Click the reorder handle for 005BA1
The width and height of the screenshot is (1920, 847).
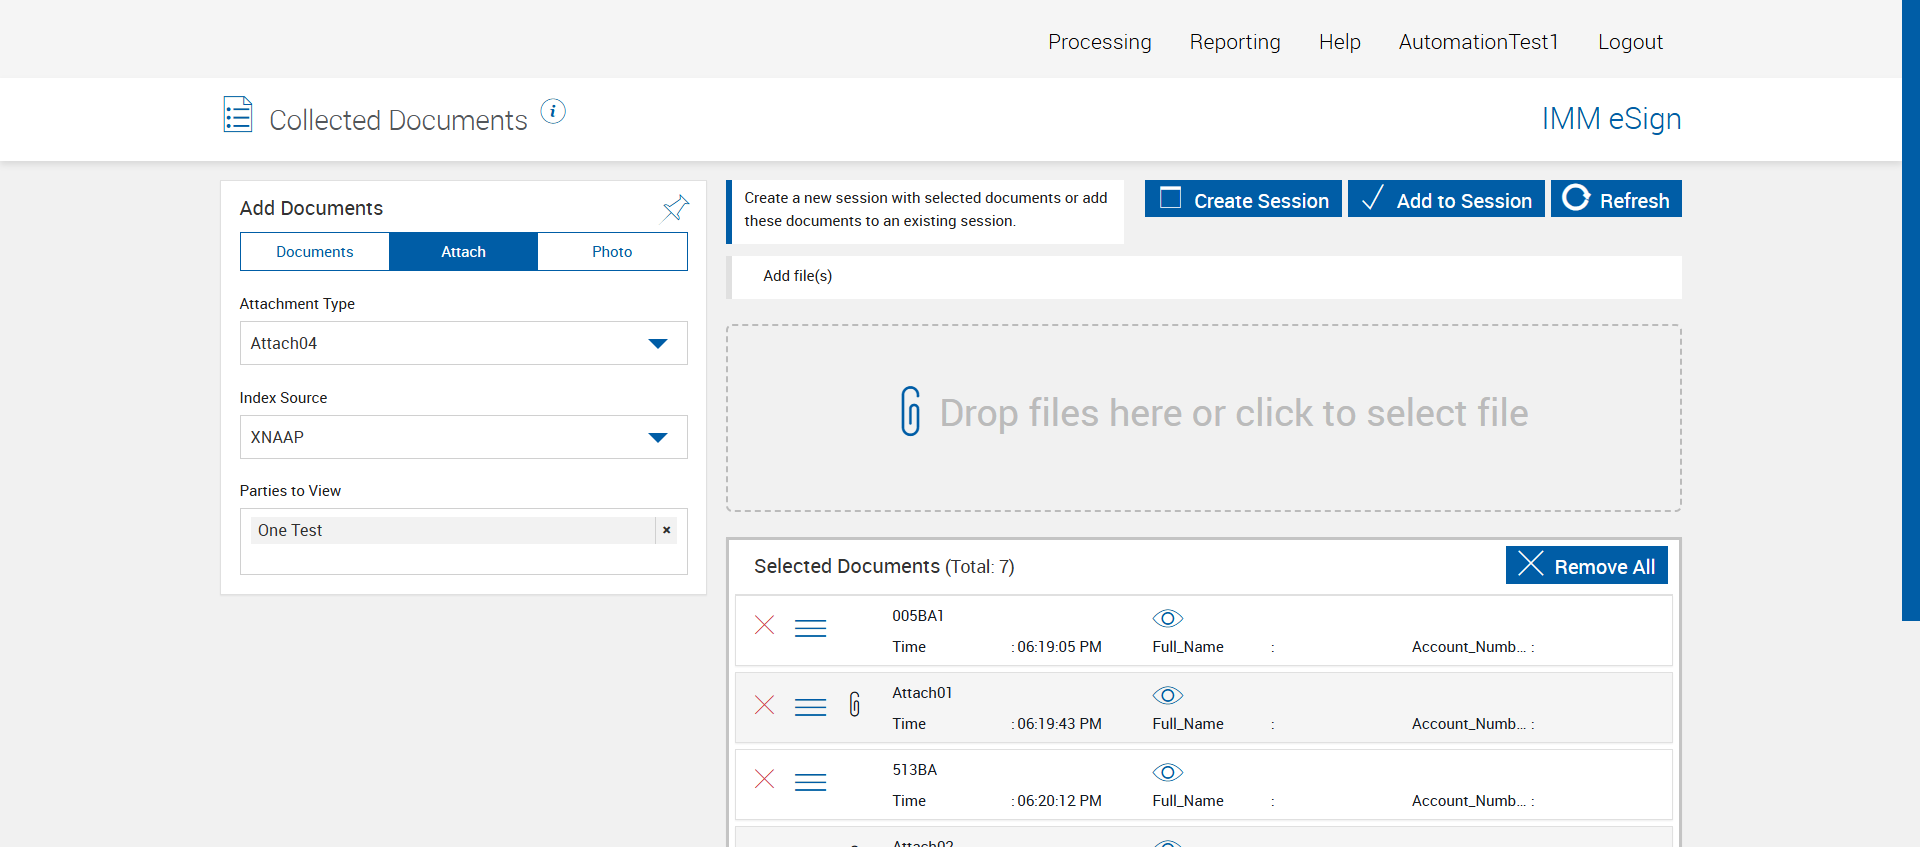click(810, 628)
